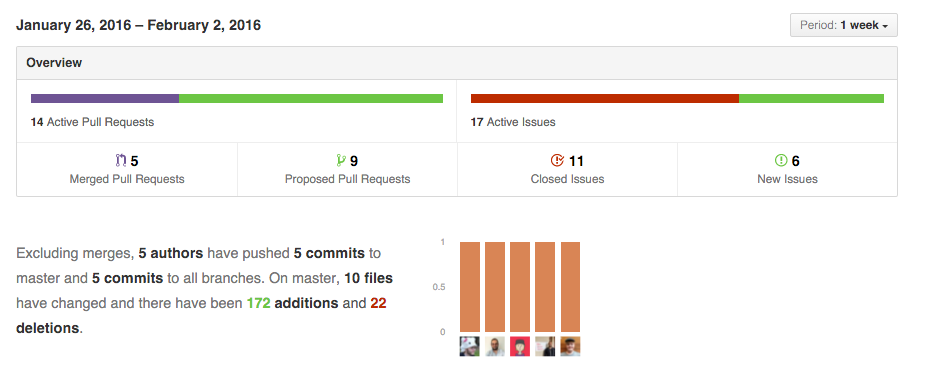Open the fourth contributor avatar
The height and width of the screenshot is (373, 938).
coord(545,347)
